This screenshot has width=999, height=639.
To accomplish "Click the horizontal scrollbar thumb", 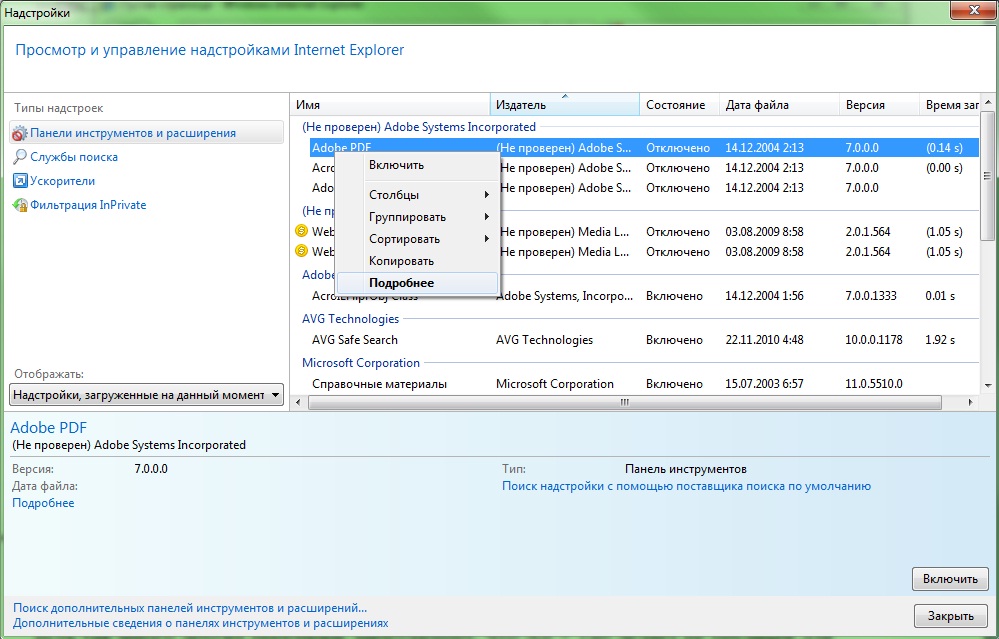I will pos(624,403).
